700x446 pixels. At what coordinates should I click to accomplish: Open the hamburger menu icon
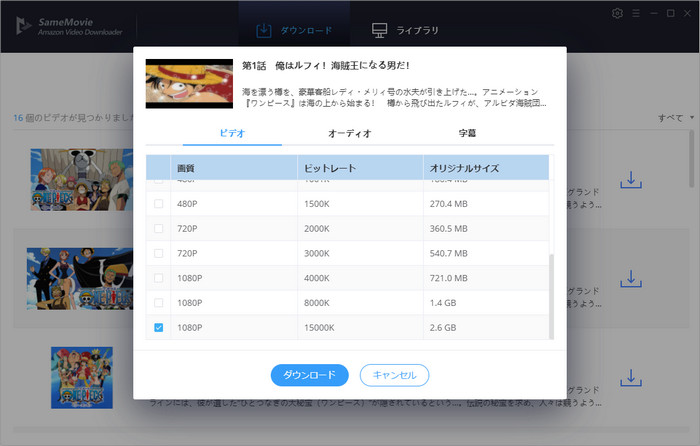click(x=636, y=14)
